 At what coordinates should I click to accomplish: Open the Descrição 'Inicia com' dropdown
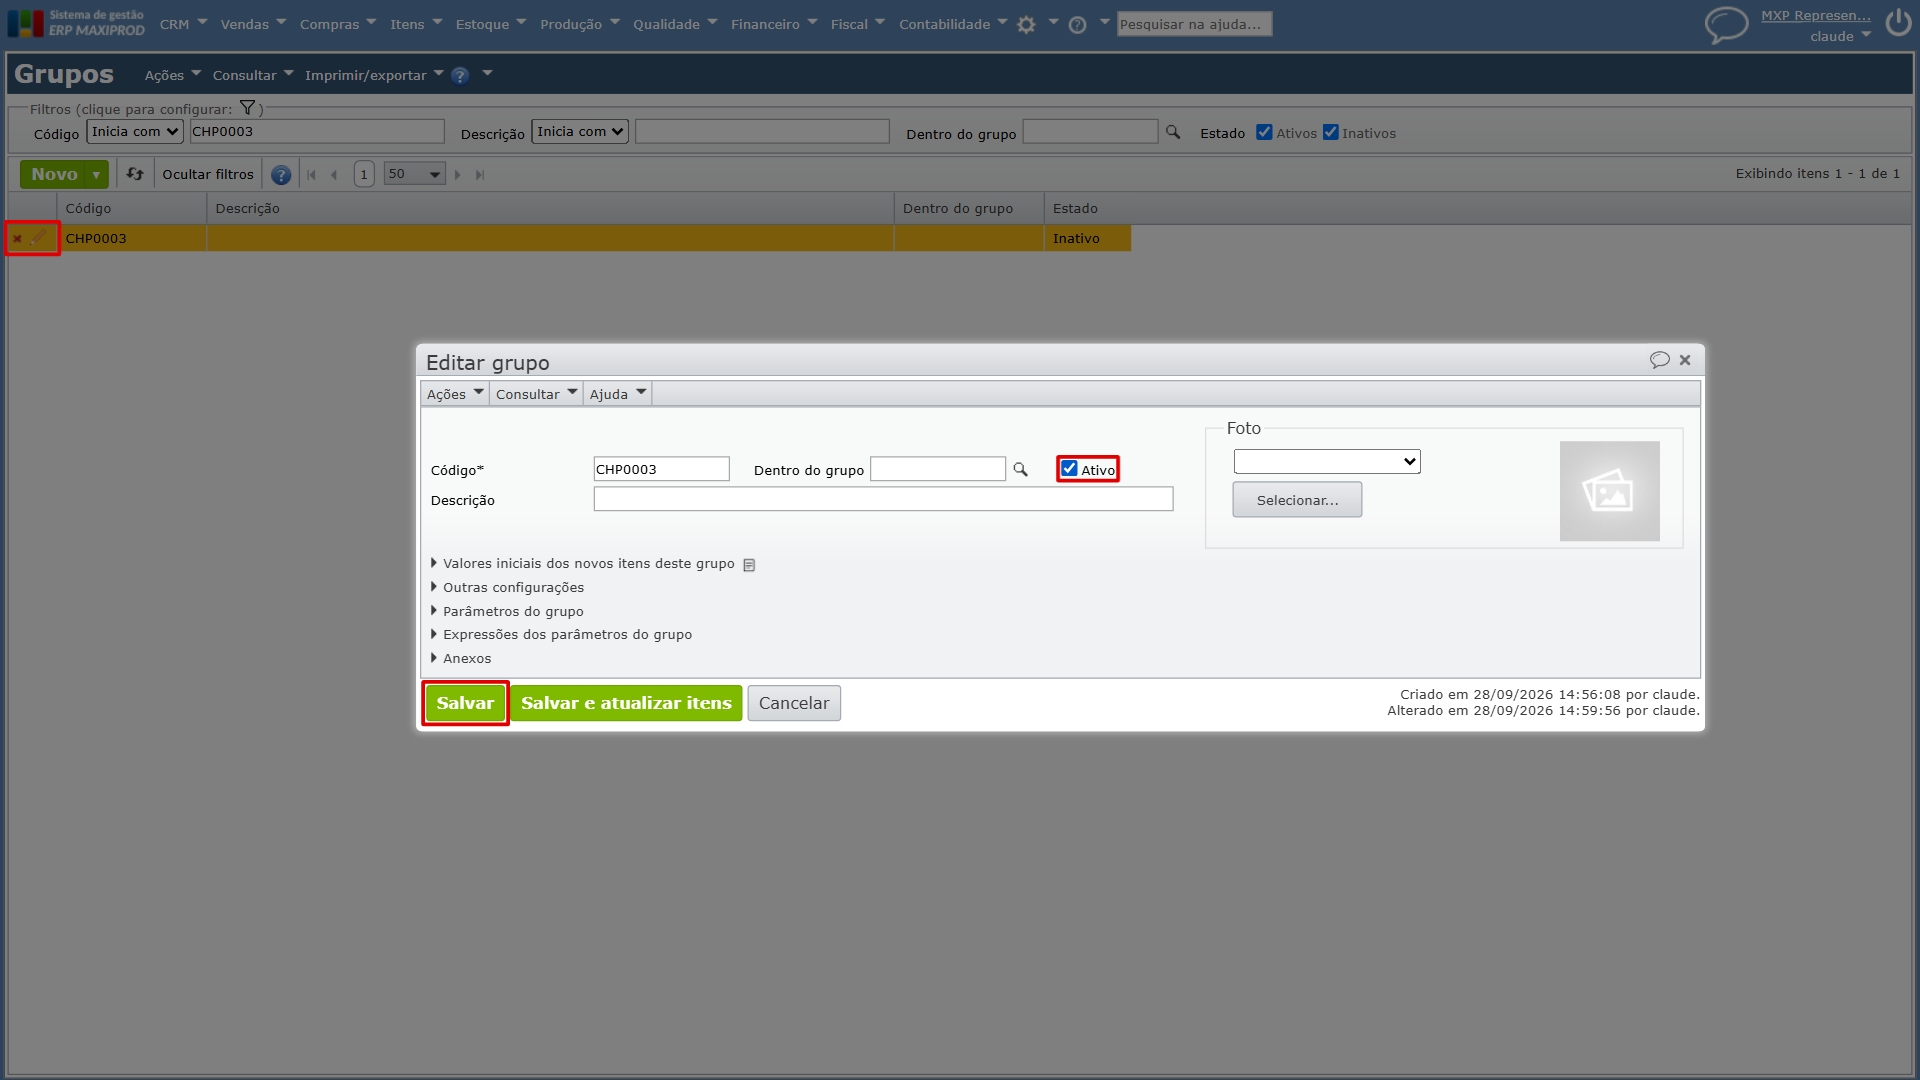click(x=580, y=131)
